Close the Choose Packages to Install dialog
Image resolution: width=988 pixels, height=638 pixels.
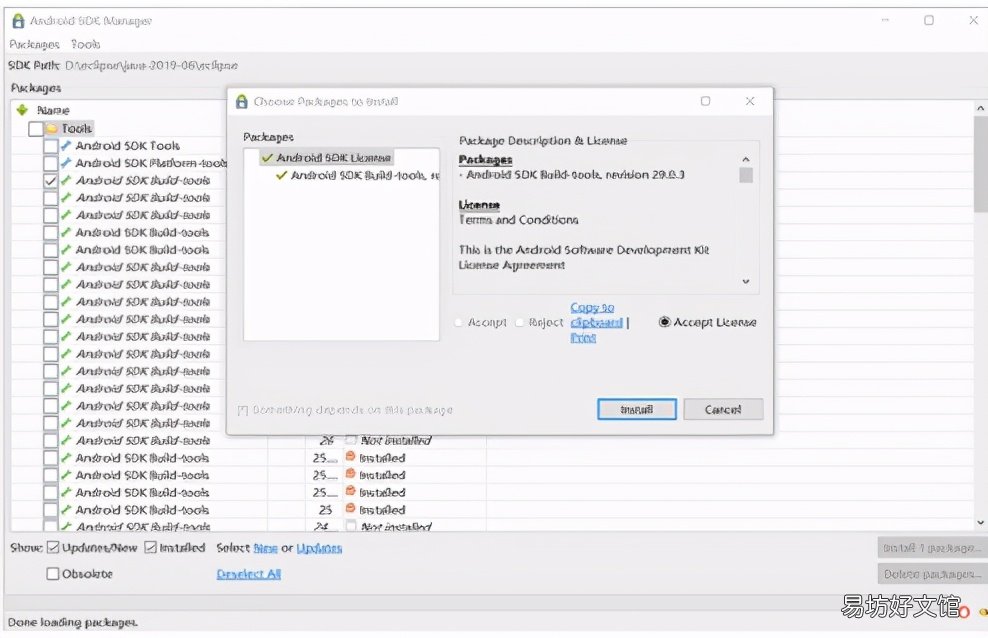750,101
